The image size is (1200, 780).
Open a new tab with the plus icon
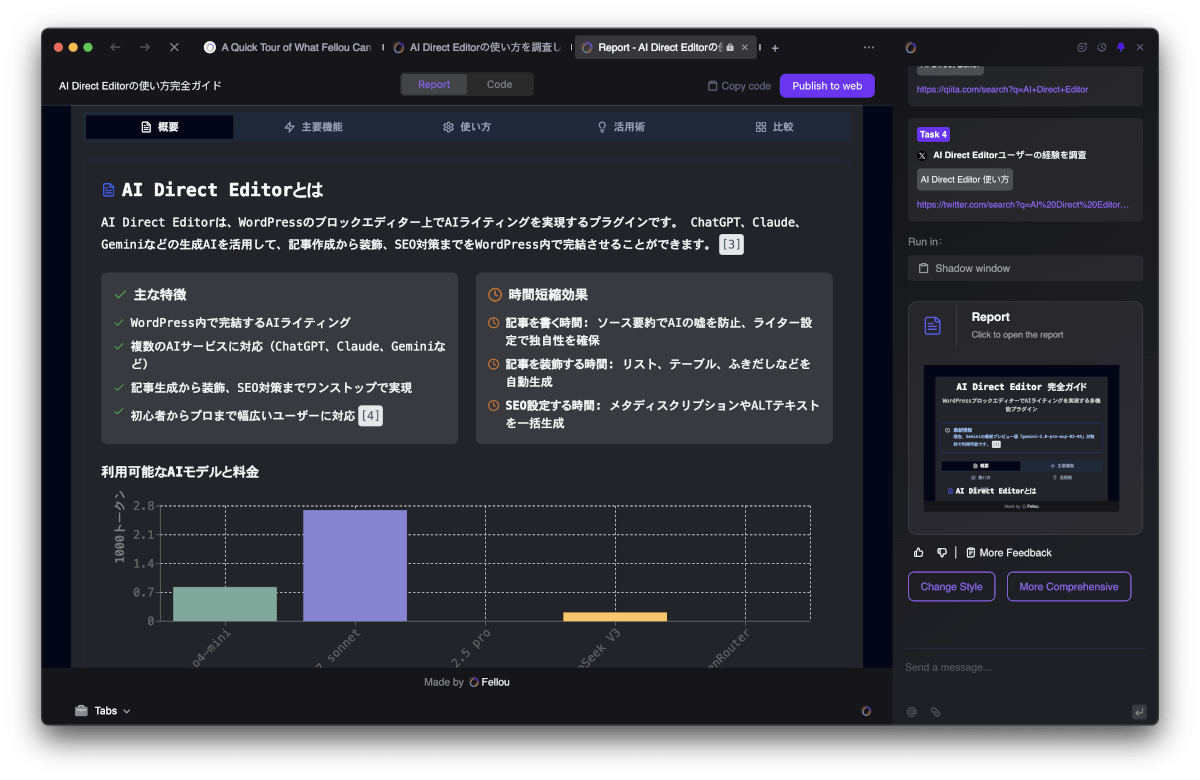pyautogui.click(x=775, y=48)
